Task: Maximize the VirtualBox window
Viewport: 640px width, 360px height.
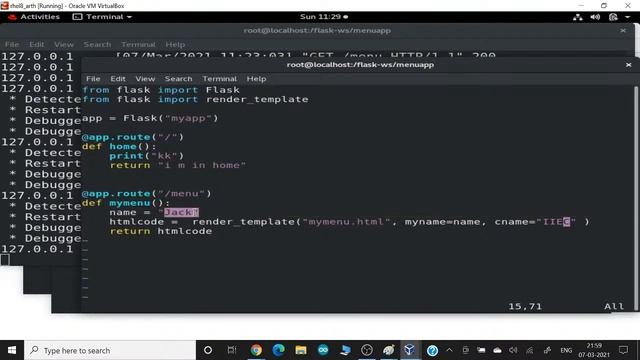Action: click(x=604, y=5)
